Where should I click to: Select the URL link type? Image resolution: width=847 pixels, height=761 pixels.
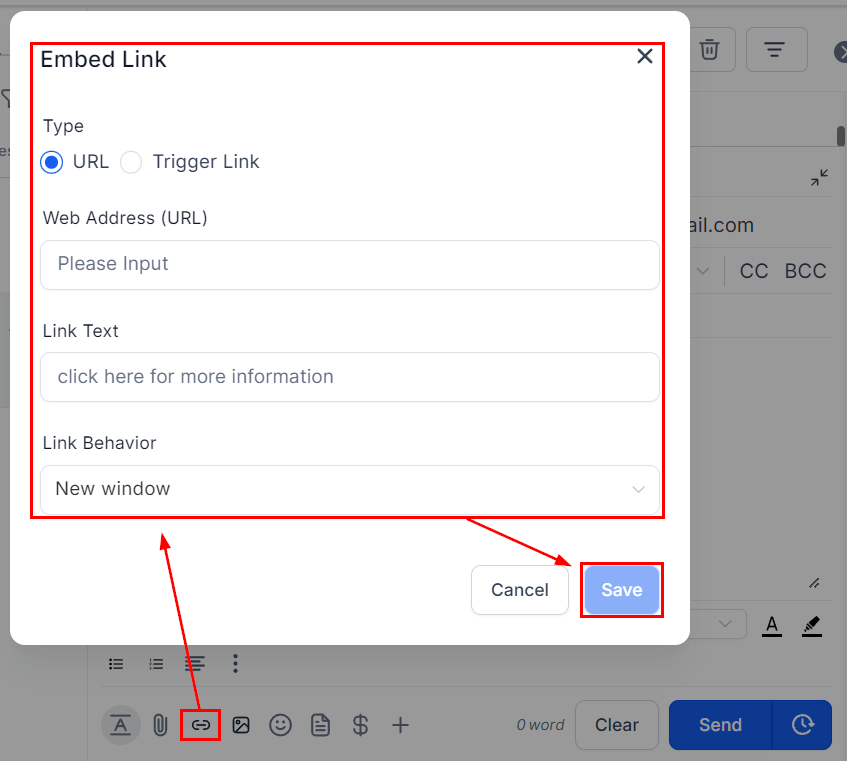(x=52, y=162)
